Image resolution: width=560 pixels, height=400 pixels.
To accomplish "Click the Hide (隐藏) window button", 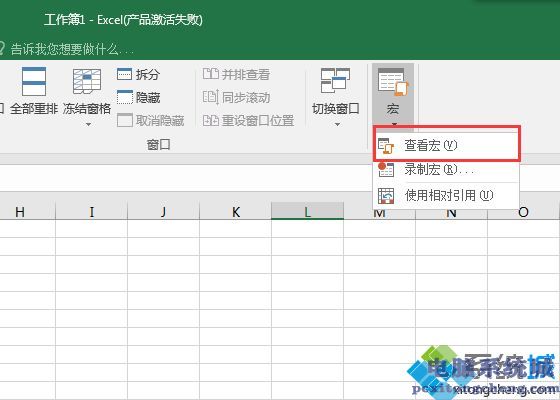I will 139,97.
